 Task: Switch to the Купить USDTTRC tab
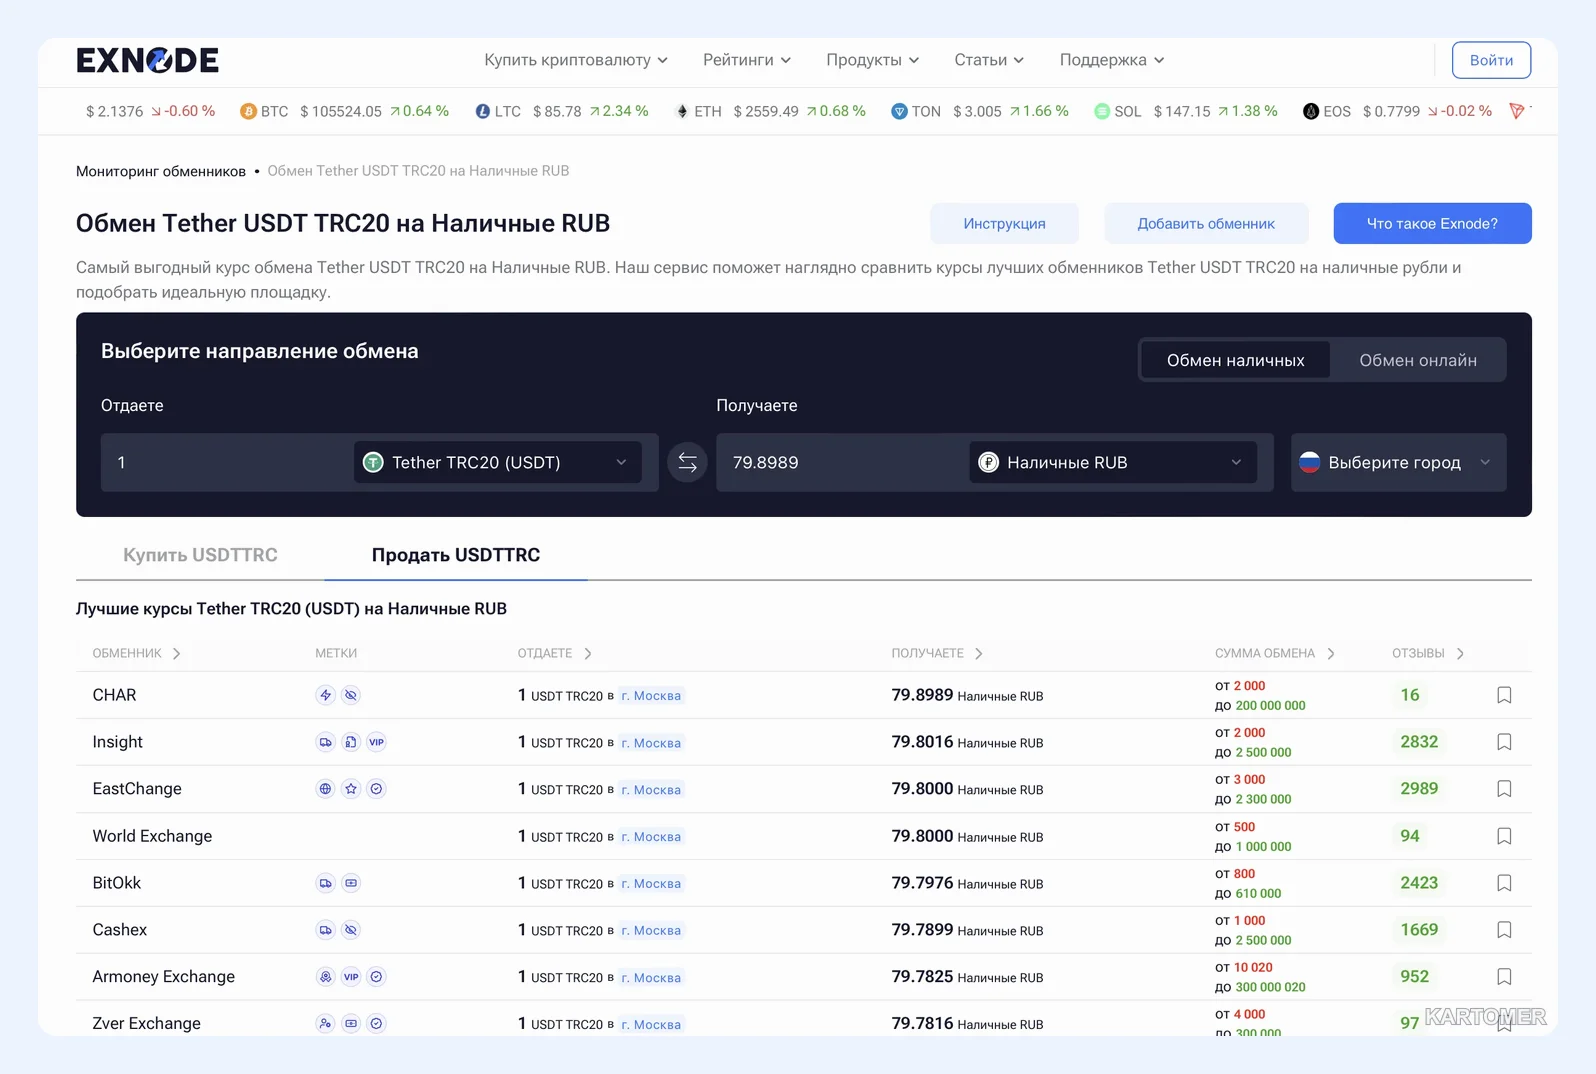click(200, 555)
